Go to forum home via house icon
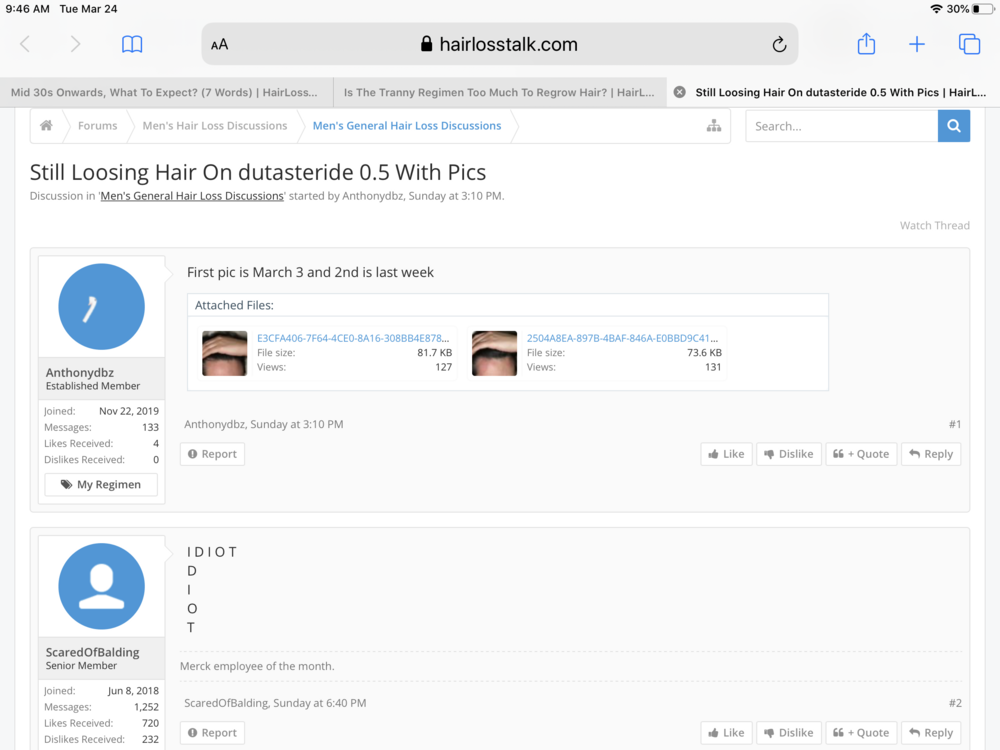 (x=46, y=126)
